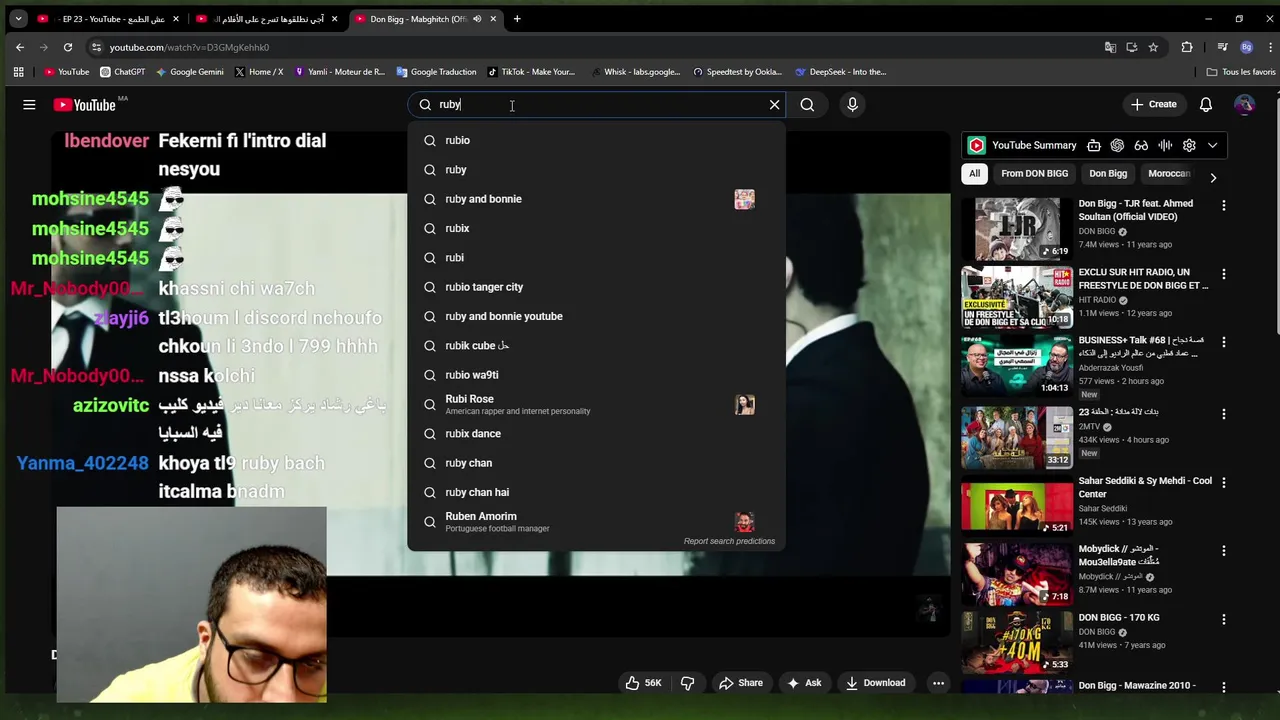
Task: Open options menu for Mobydick video
Action: (x=1224, y=551)
